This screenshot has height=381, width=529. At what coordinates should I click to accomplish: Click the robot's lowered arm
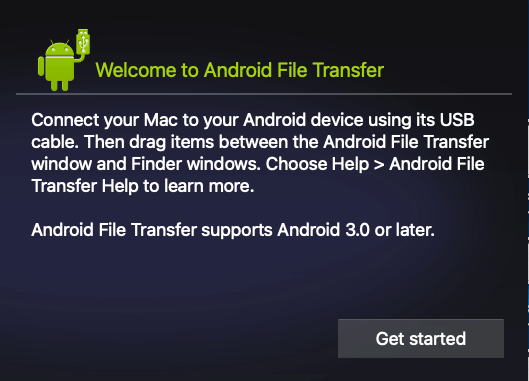pos(41,66)
